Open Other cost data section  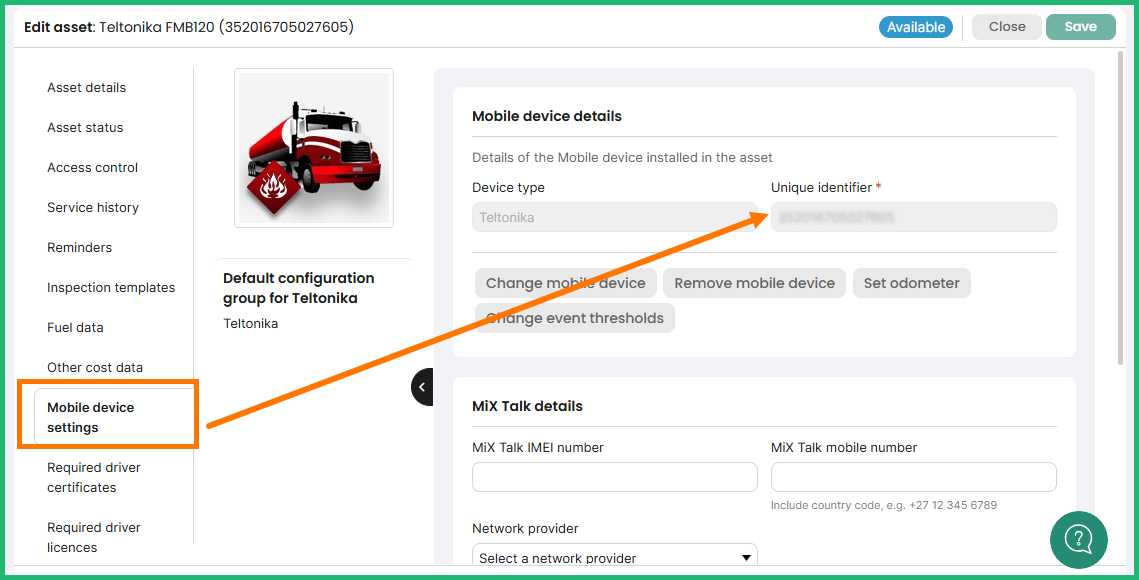pos(95,368)
